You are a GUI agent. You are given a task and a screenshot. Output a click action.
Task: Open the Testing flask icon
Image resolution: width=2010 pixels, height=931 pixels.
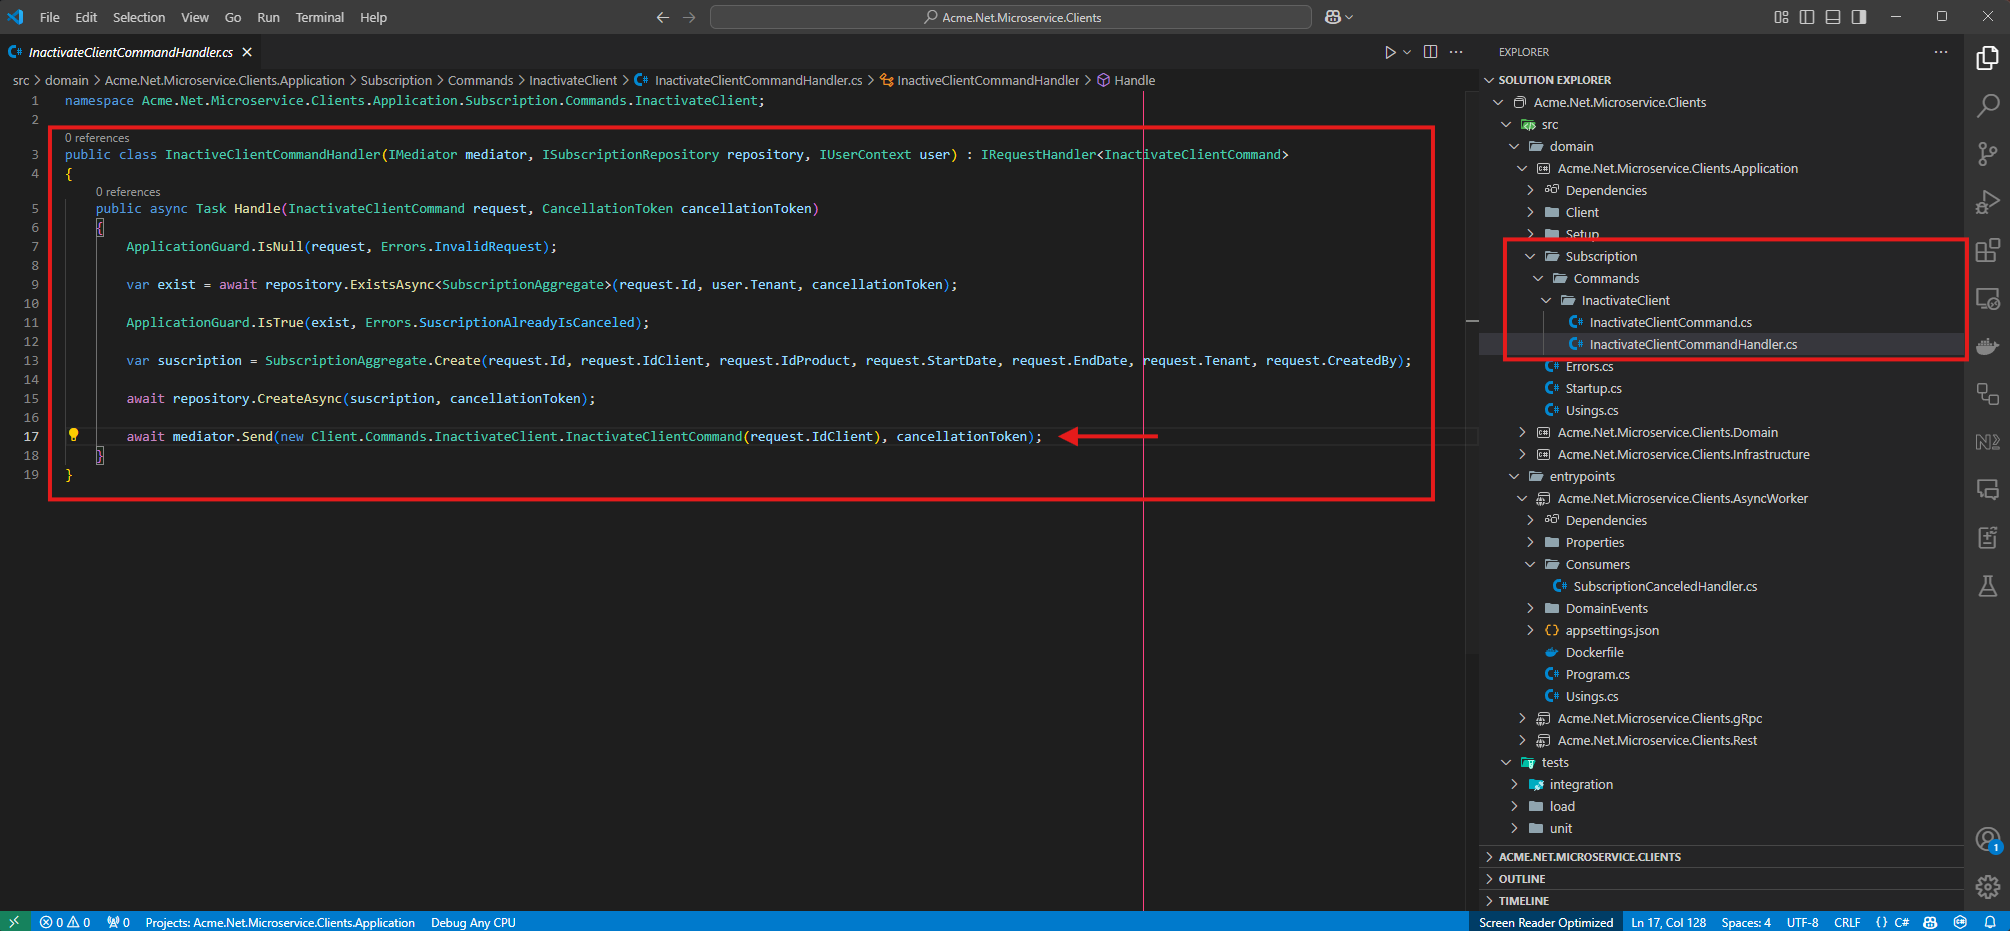click(1987, 586)
